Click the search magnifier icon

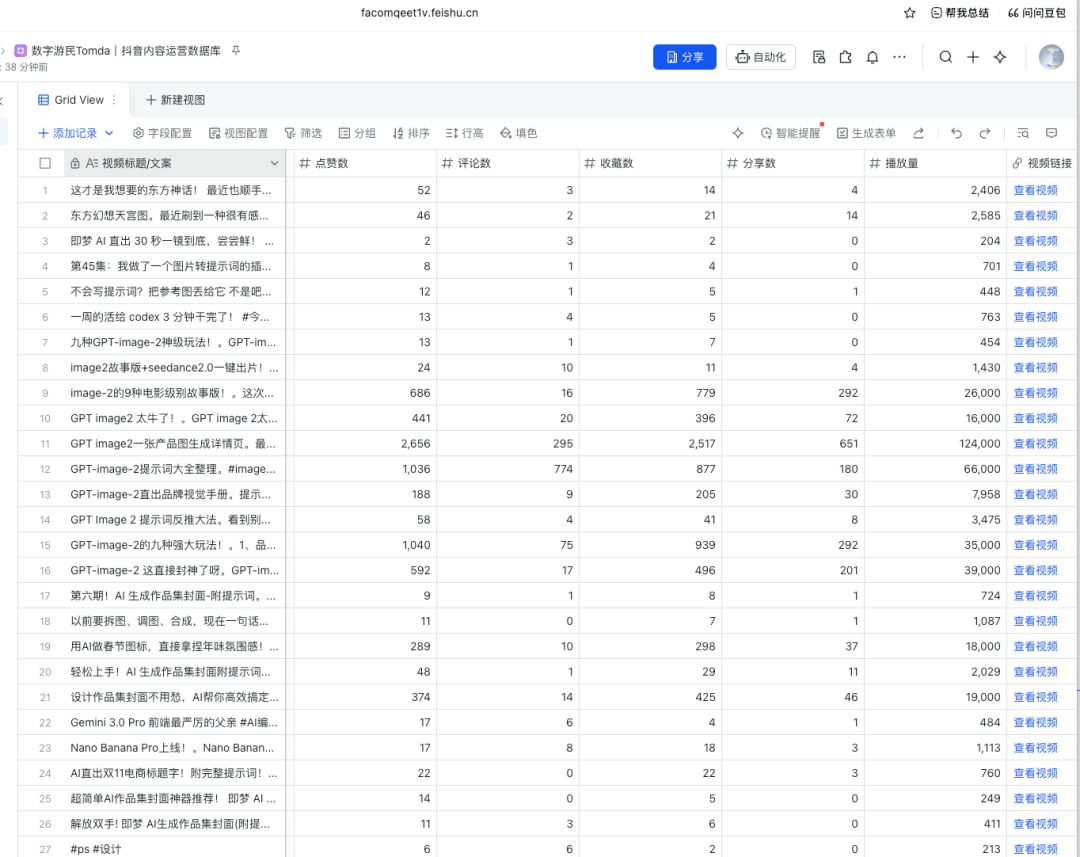[946, 57]
